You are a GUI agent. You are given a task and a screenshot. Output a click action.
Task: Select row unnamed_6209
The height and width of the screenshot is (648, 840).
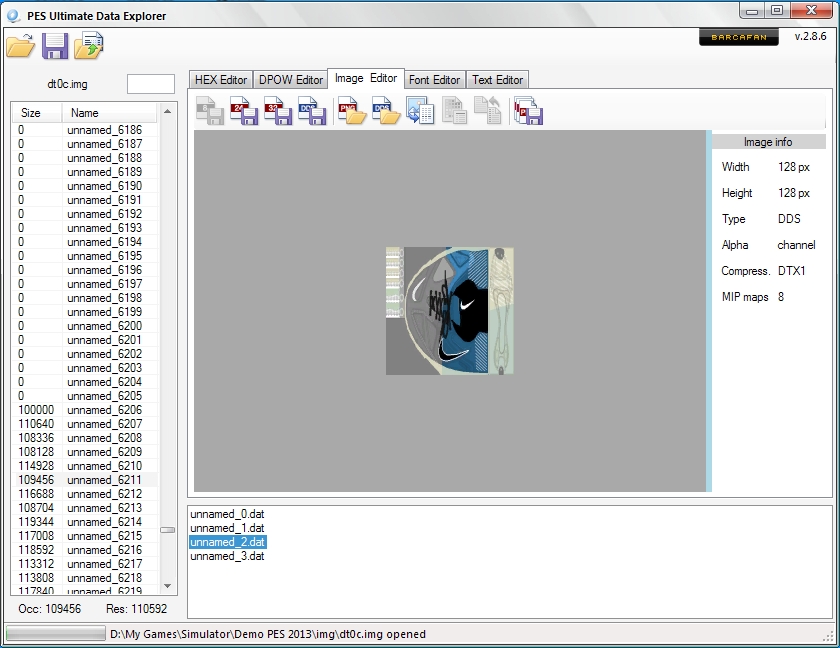coord(85,451)
